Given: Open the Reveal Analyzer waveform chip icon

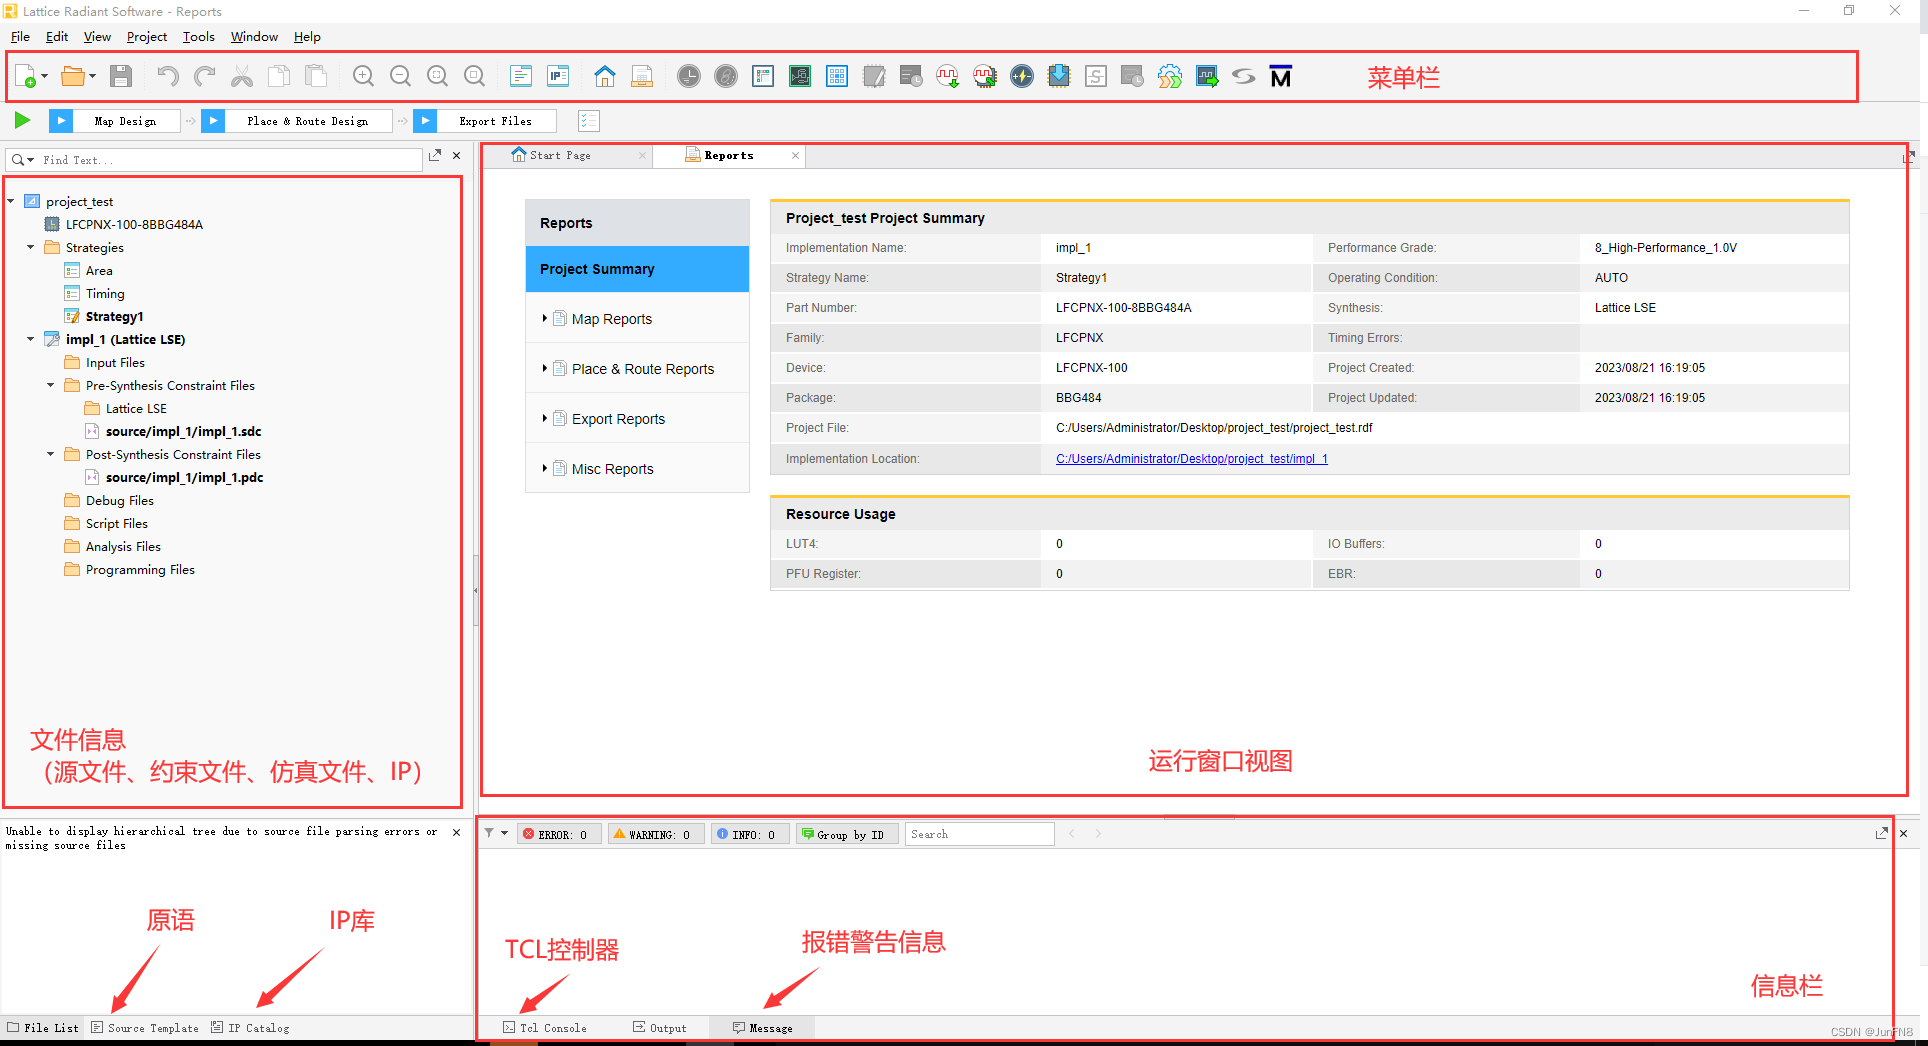Looking at the screenshot, I should (x=985, y=76).
